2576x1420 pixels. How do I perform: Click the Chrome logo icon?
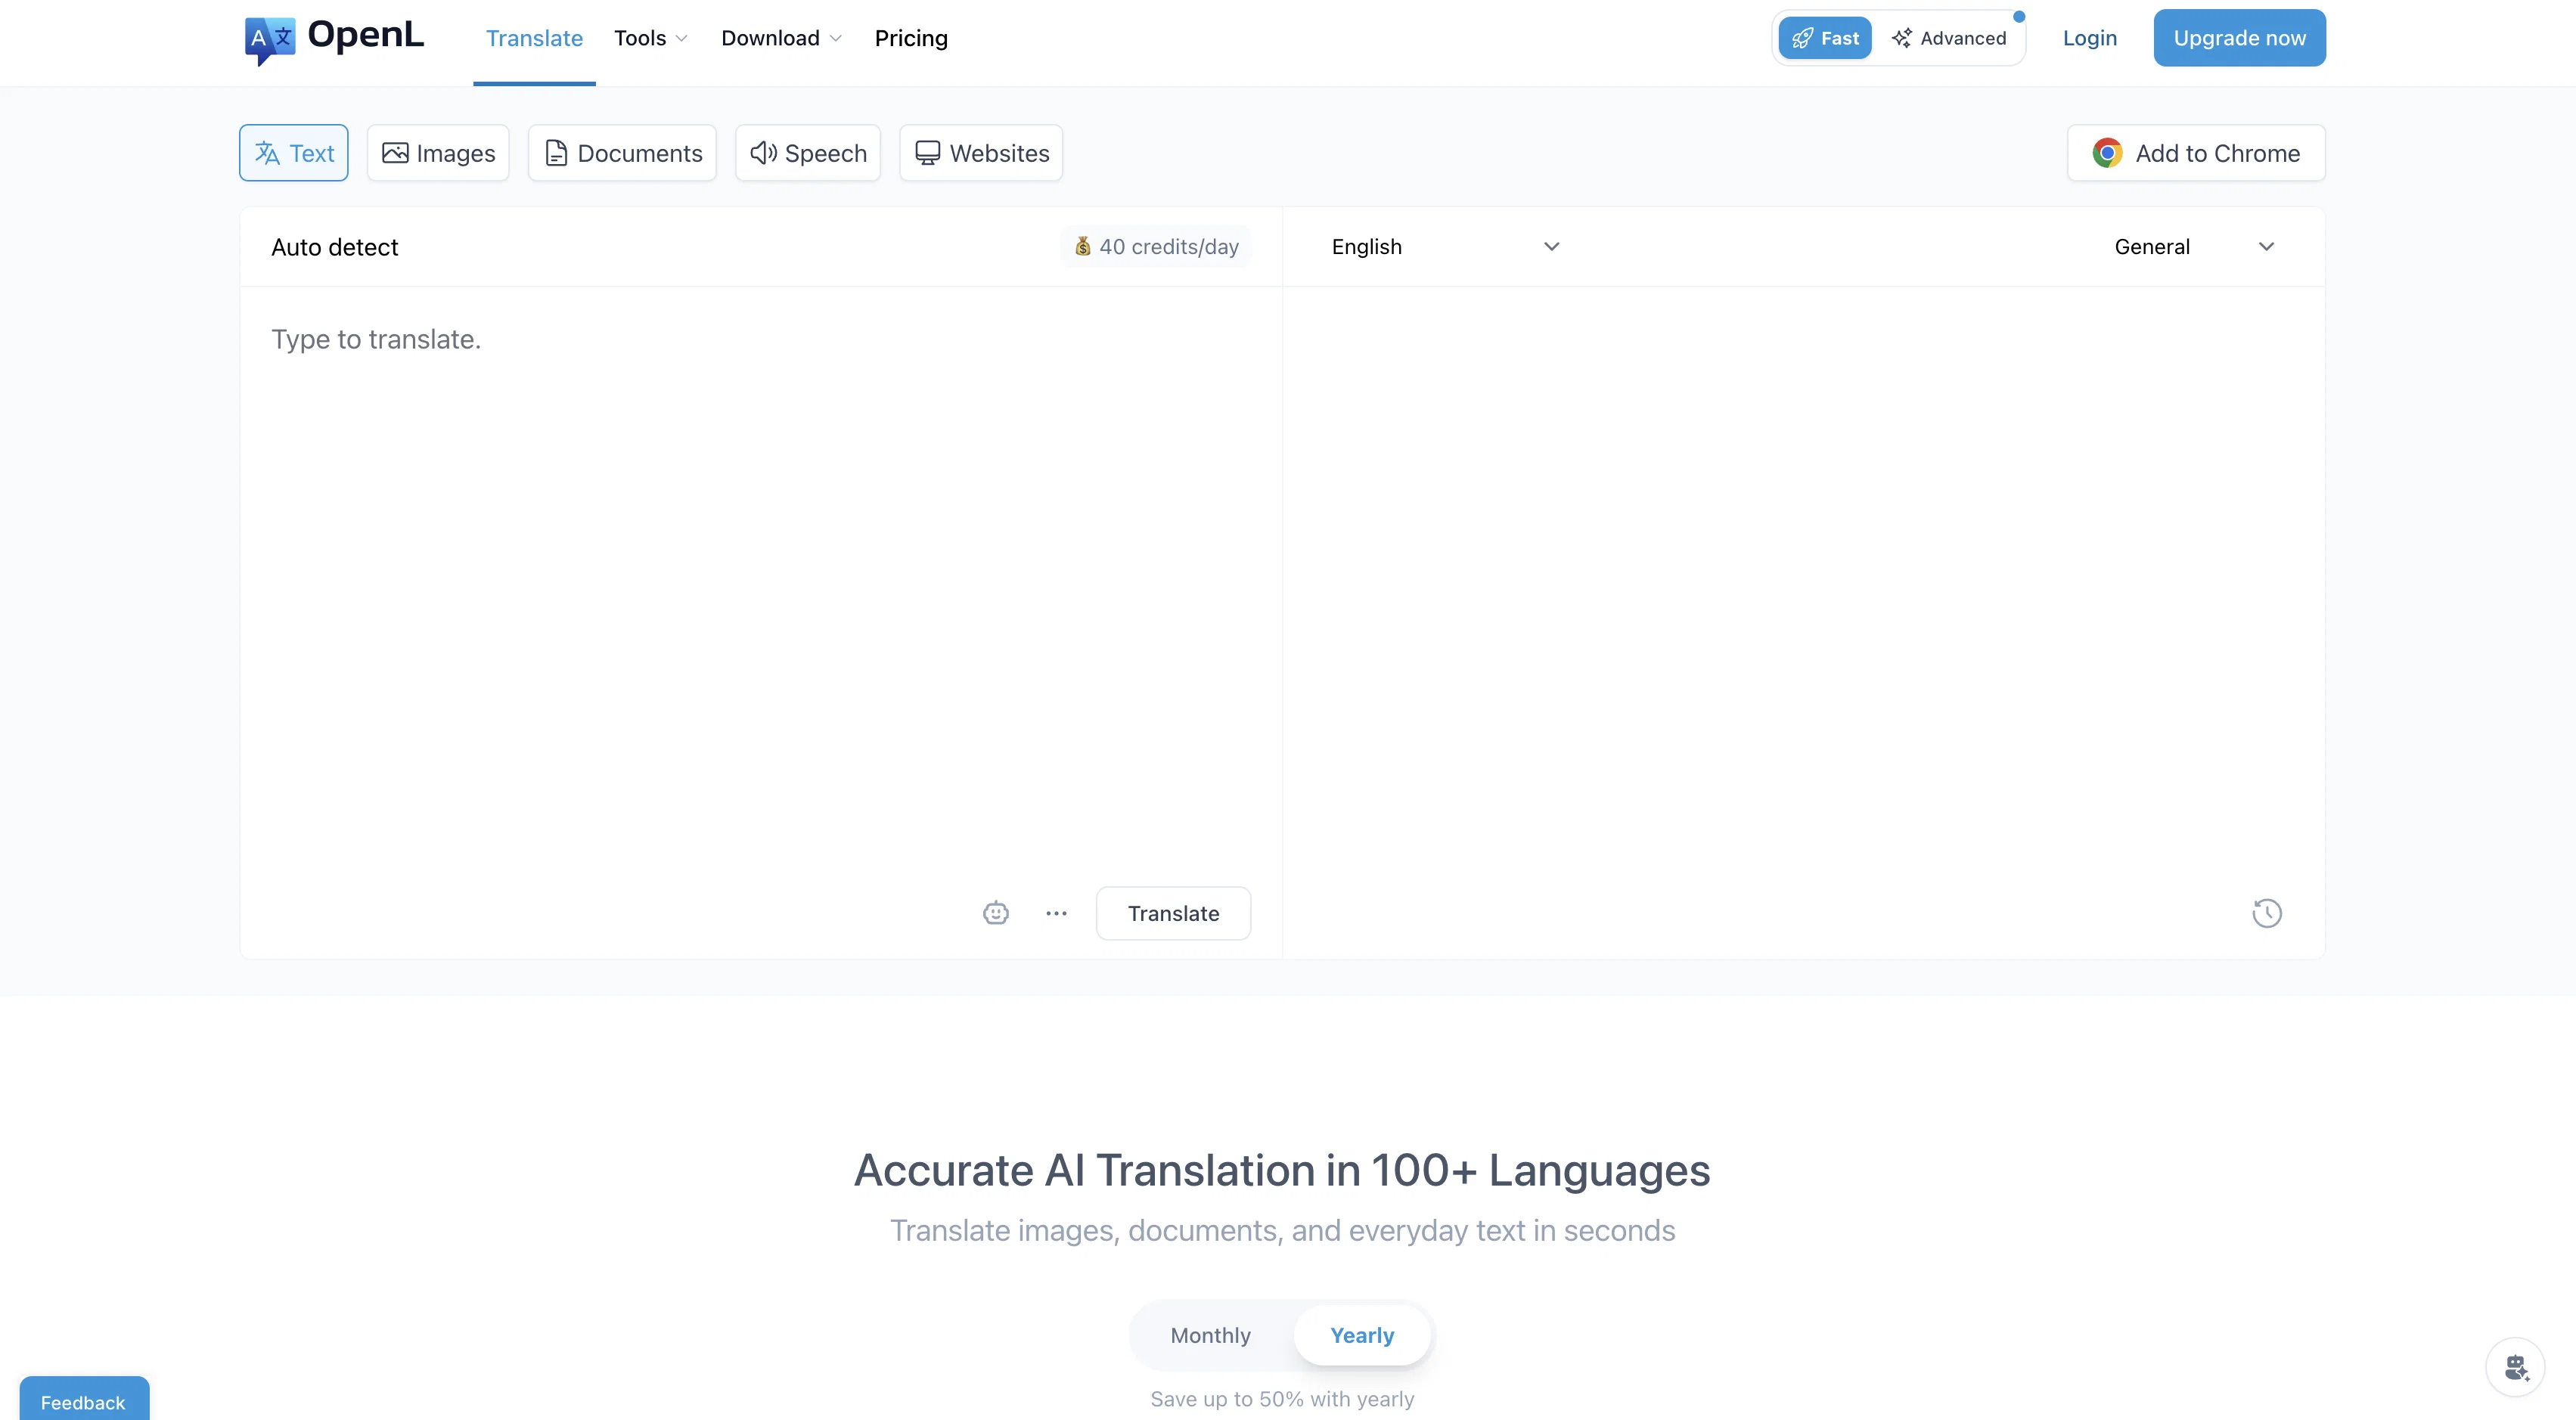[2108, 153]
